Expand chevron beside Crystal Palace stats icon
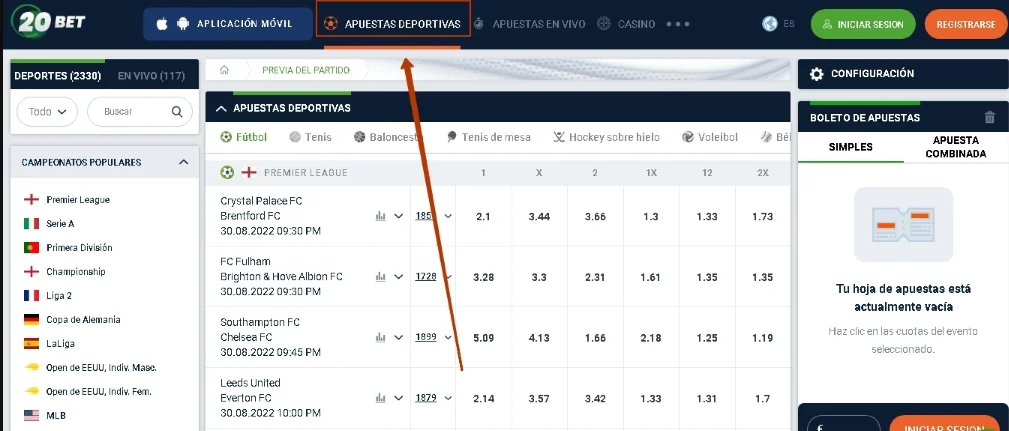Viewport: 1009px width, 431px height. [x=398, y=216]
